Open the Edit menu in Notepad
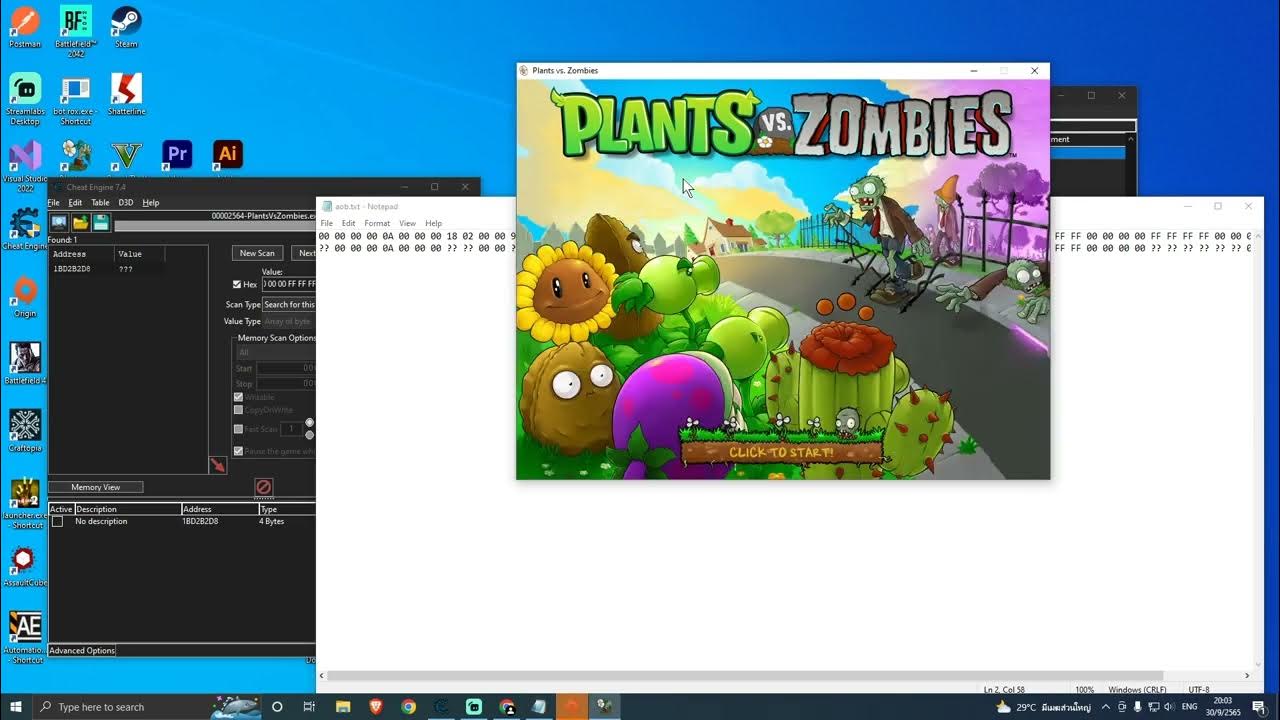 click(348, 223)
